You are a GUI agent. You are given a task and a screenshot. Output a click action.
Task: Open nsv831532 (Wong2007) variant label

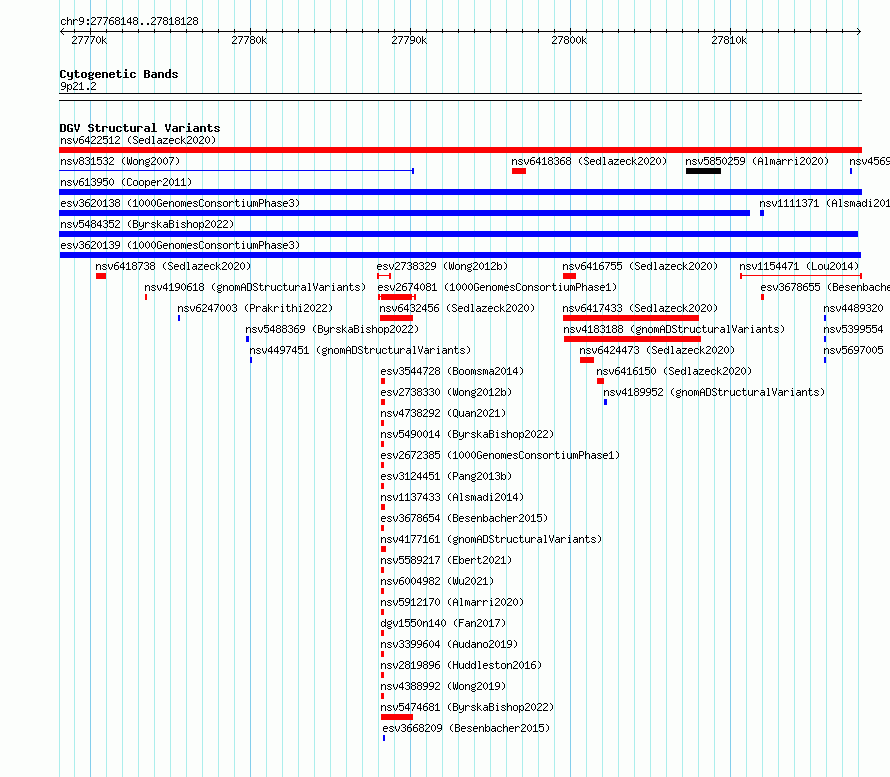point(120,161)
